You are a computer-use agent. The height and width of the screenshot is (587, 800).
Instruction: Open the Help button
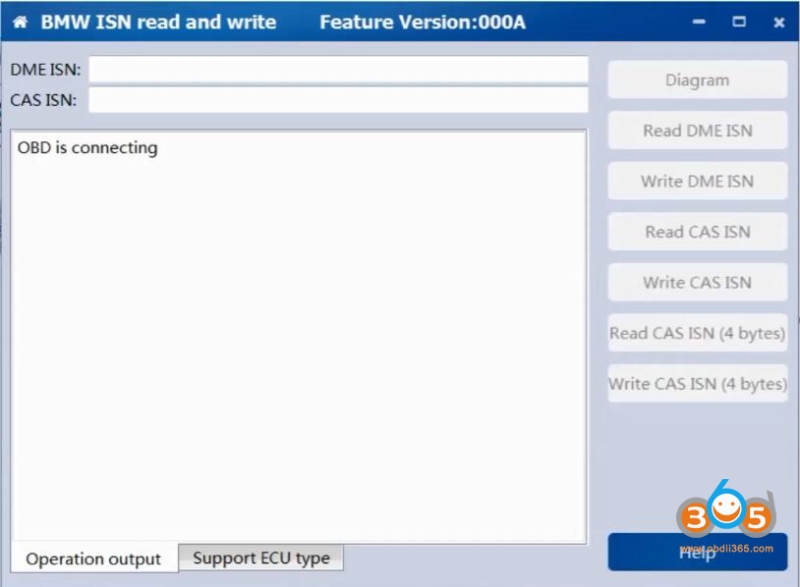coord(697,552)
